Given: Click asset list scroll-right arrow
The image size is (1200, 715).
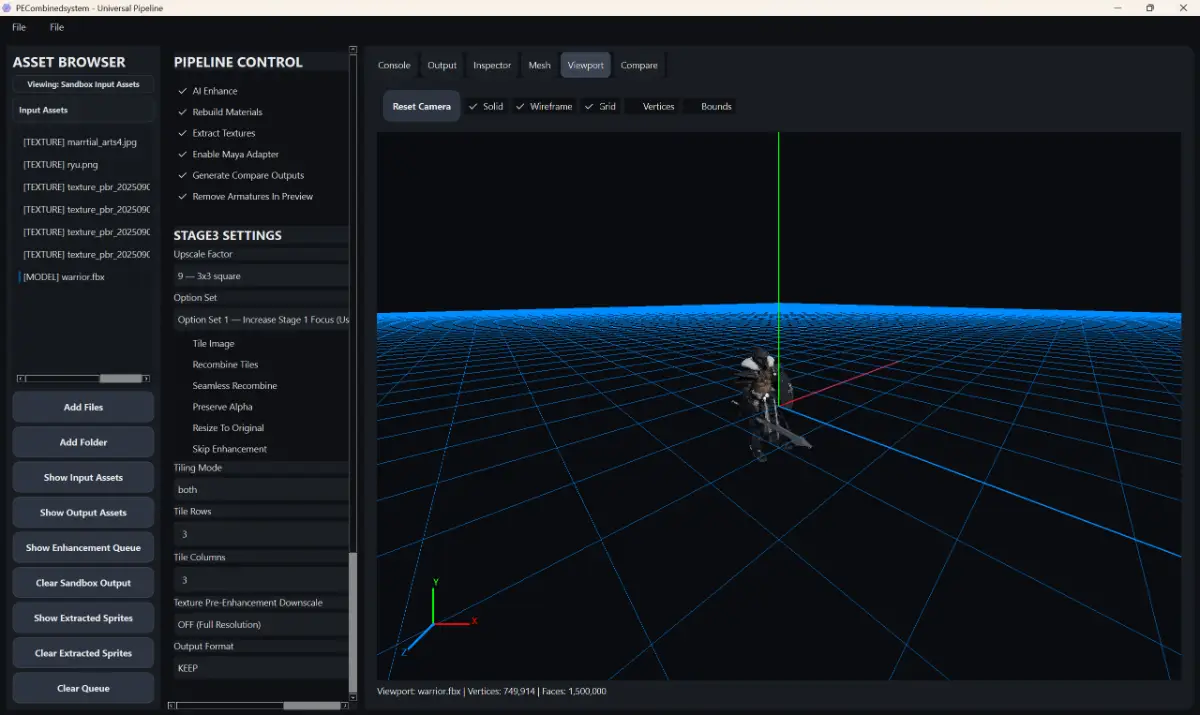Looking at the screenshot, I should (146, 378).
